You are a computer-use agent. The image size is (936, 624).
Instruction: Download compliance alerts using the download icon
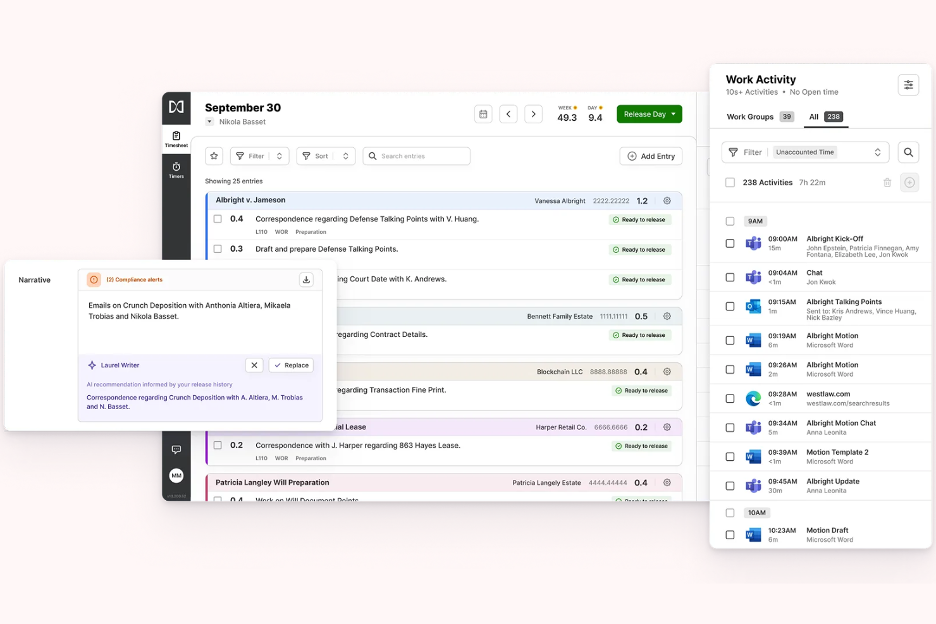308,280
